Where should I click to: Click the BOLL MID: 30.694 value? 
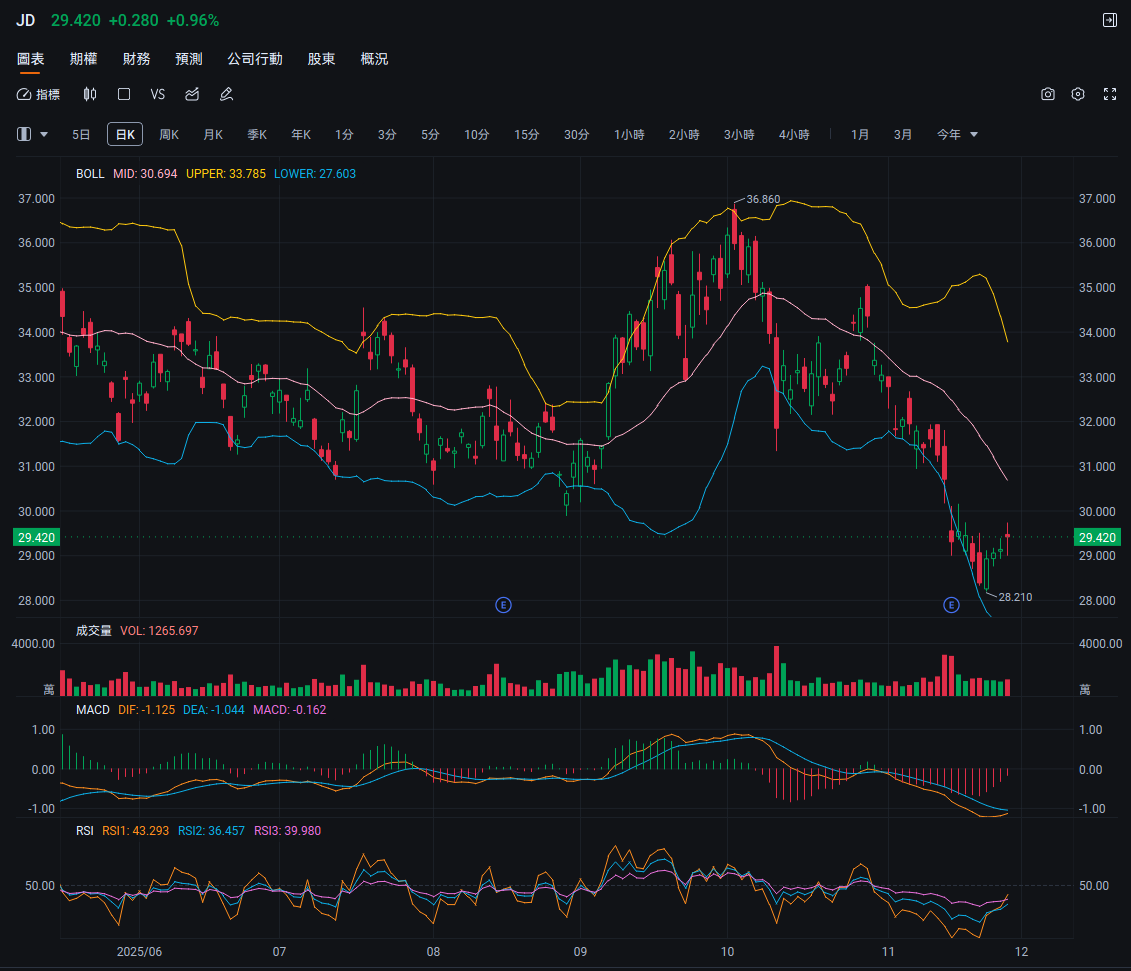click(145, 174)
